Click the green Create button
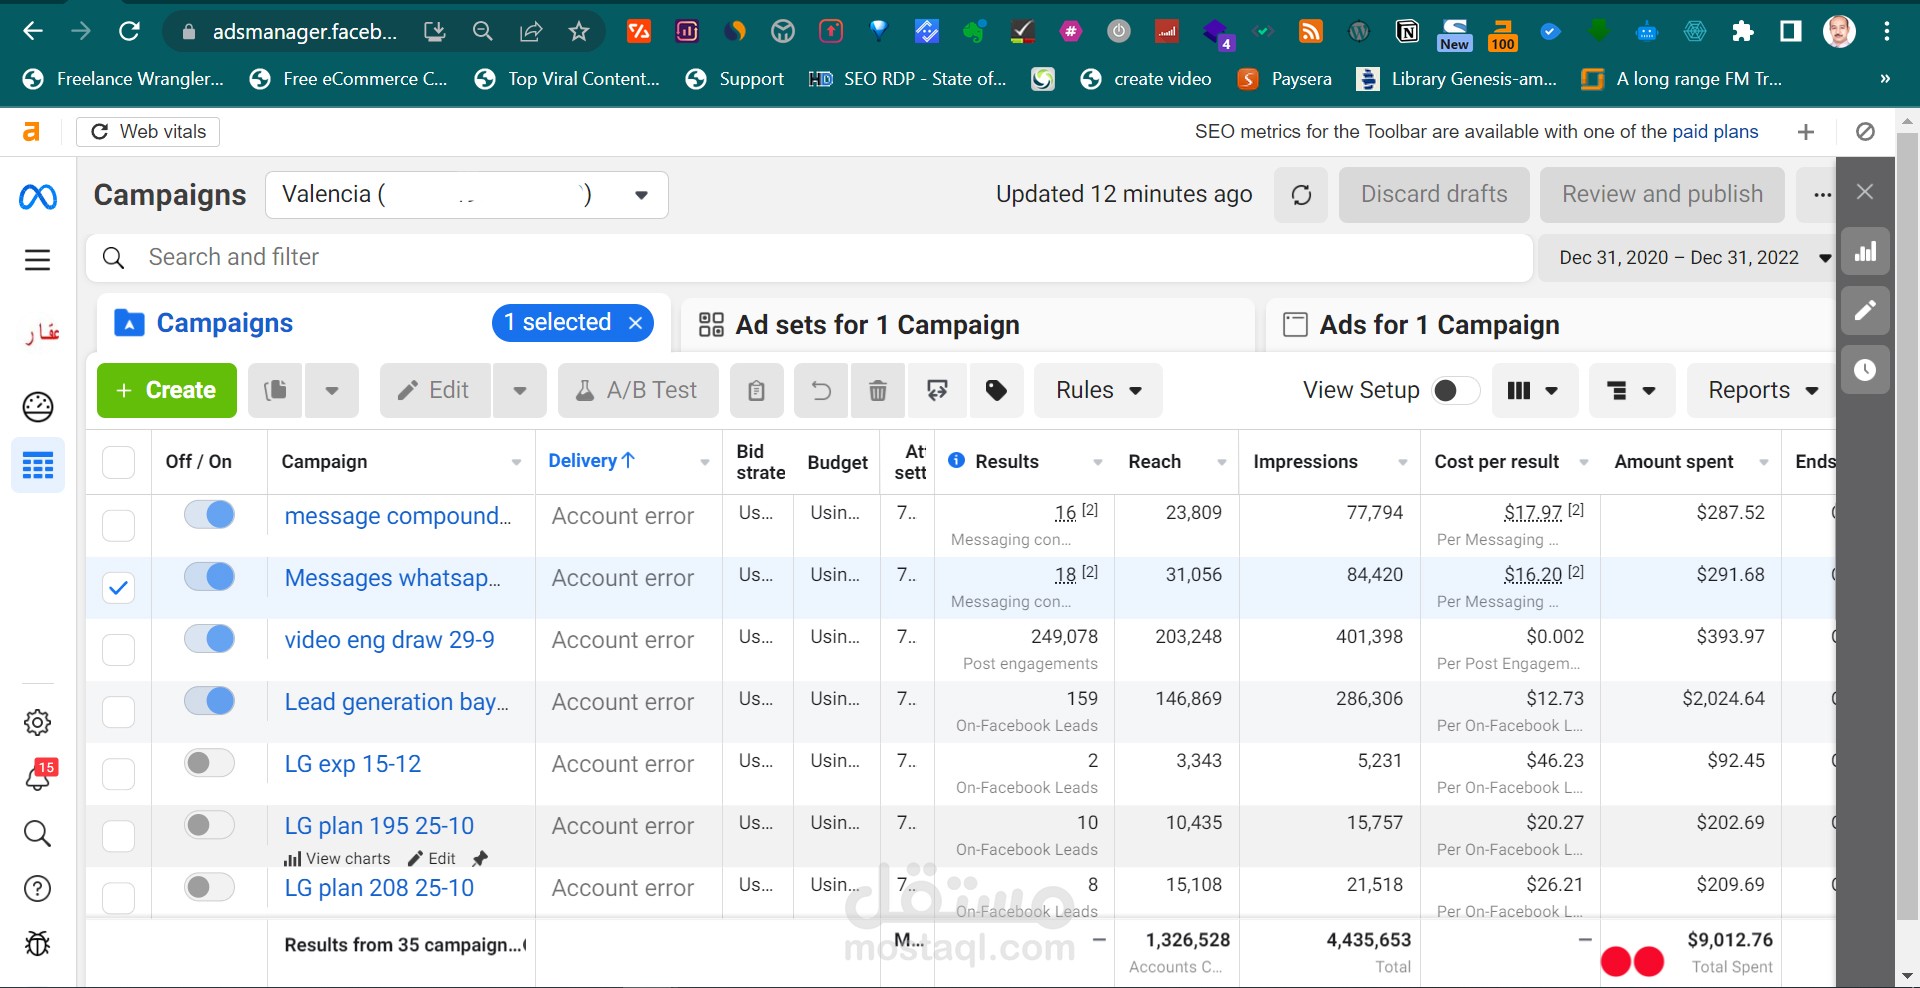This screenshot has width=1920, height=988. [167, 390]
